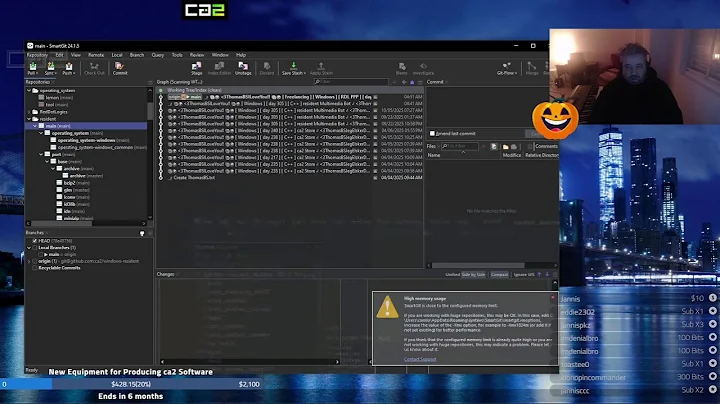Open the Help menu
The width and height of the screenshot is (720, 404).
pyautogui.click(x=241, y=55)
